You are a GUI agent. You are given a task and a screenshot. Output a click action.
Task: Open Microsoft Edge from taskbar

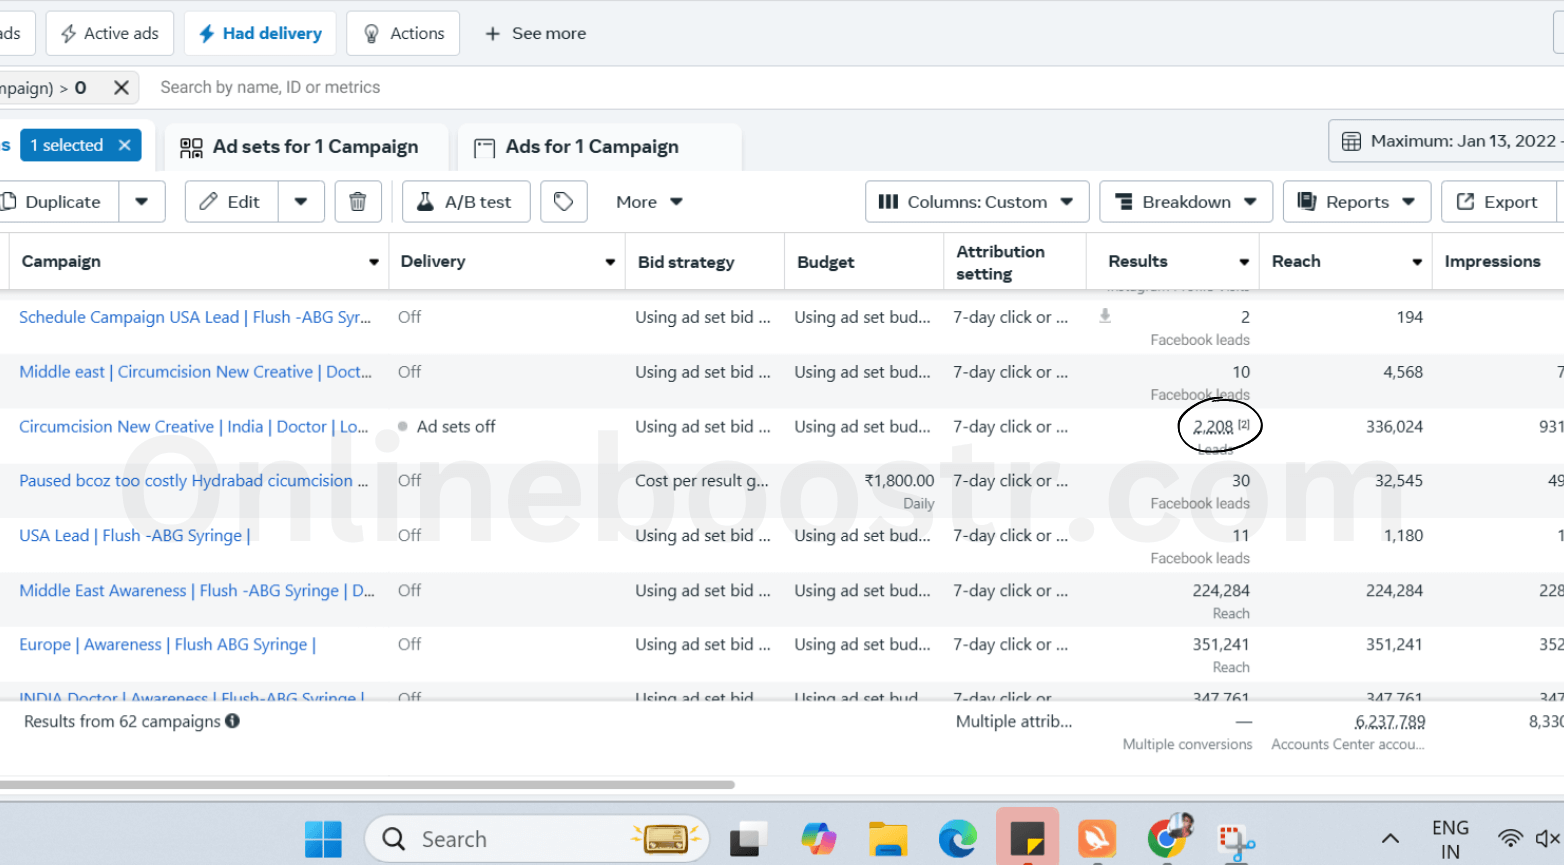[x=957, y=839]
